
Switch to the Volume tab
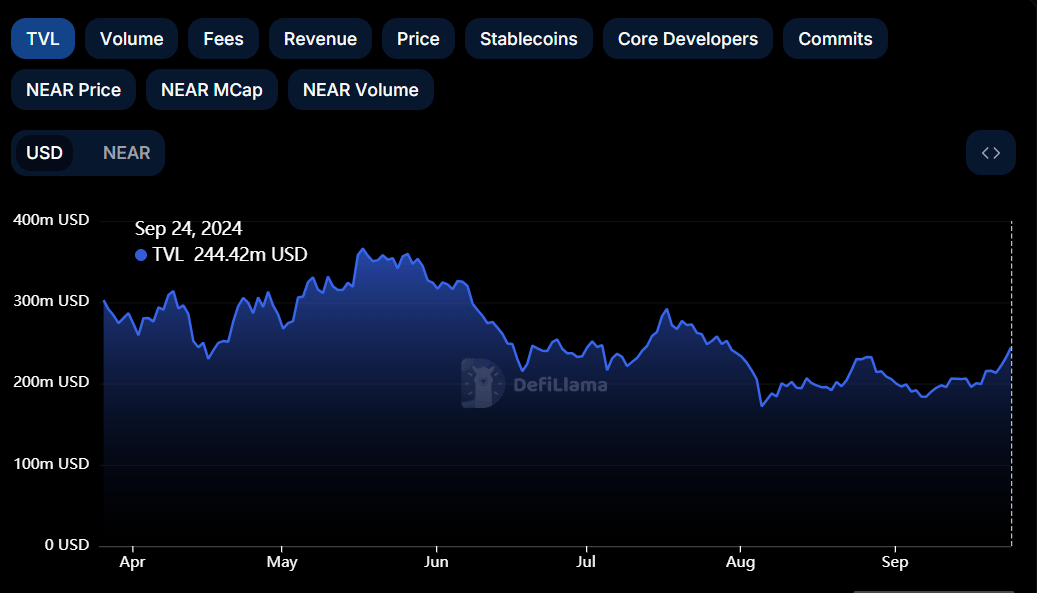click(131, 38)
